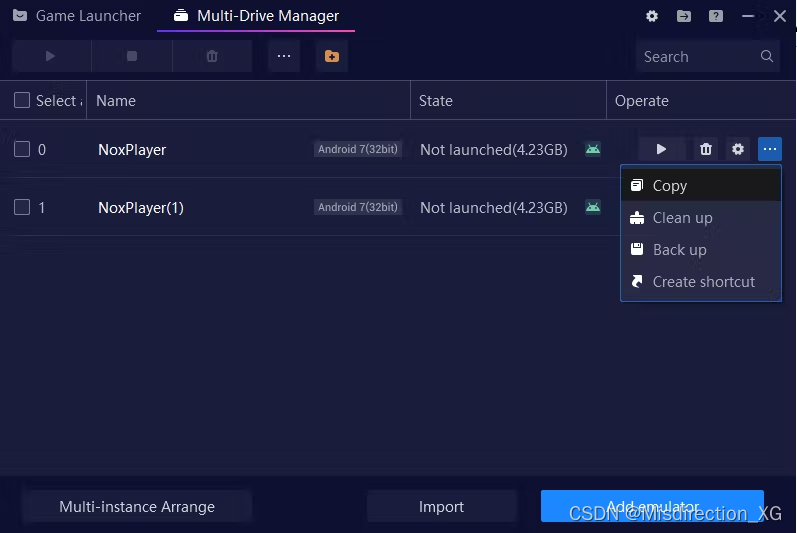Click green Android icon in NoxPlayer(1) row
The image size is (797, 533).
[593, 207]
